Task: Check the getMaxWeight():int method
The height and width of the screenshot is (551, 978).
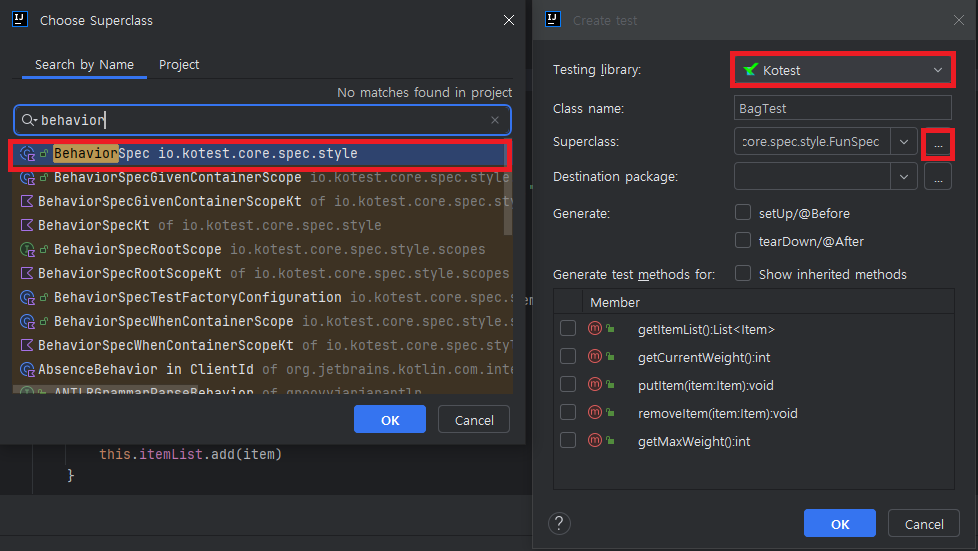Action: click(x=568, y=441)
